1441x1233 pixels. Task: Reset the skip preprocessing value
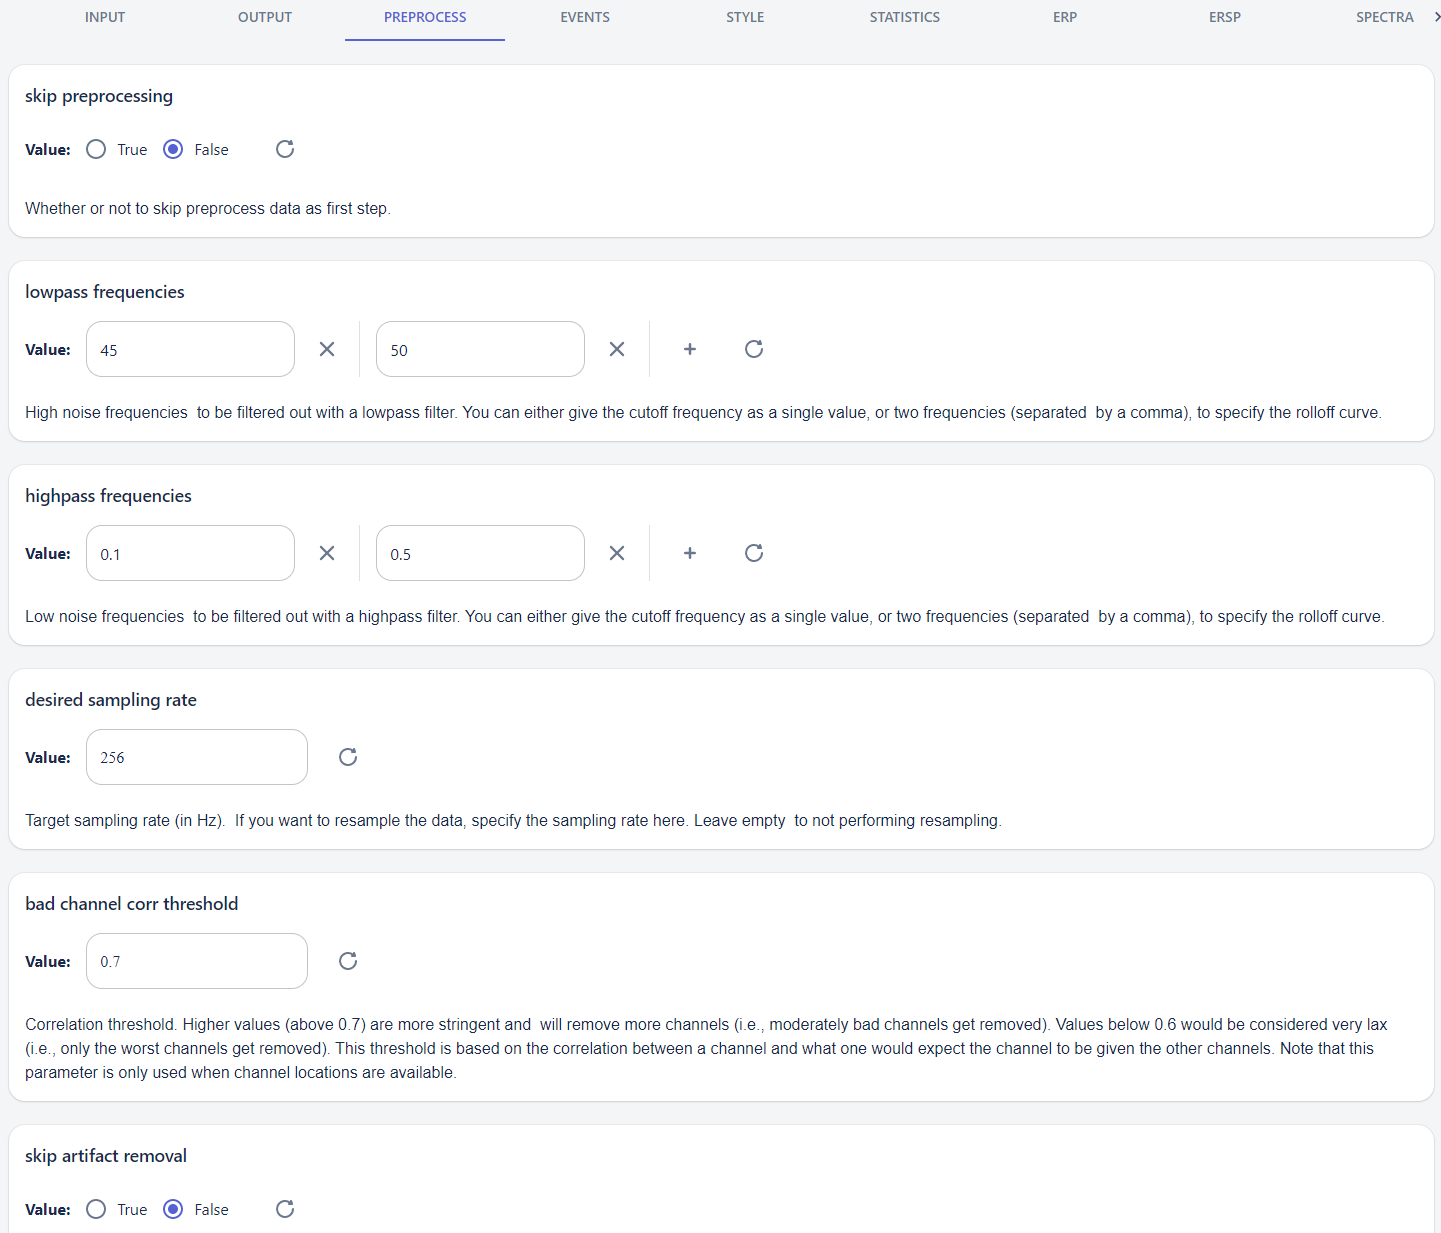(x=285, y=149)
